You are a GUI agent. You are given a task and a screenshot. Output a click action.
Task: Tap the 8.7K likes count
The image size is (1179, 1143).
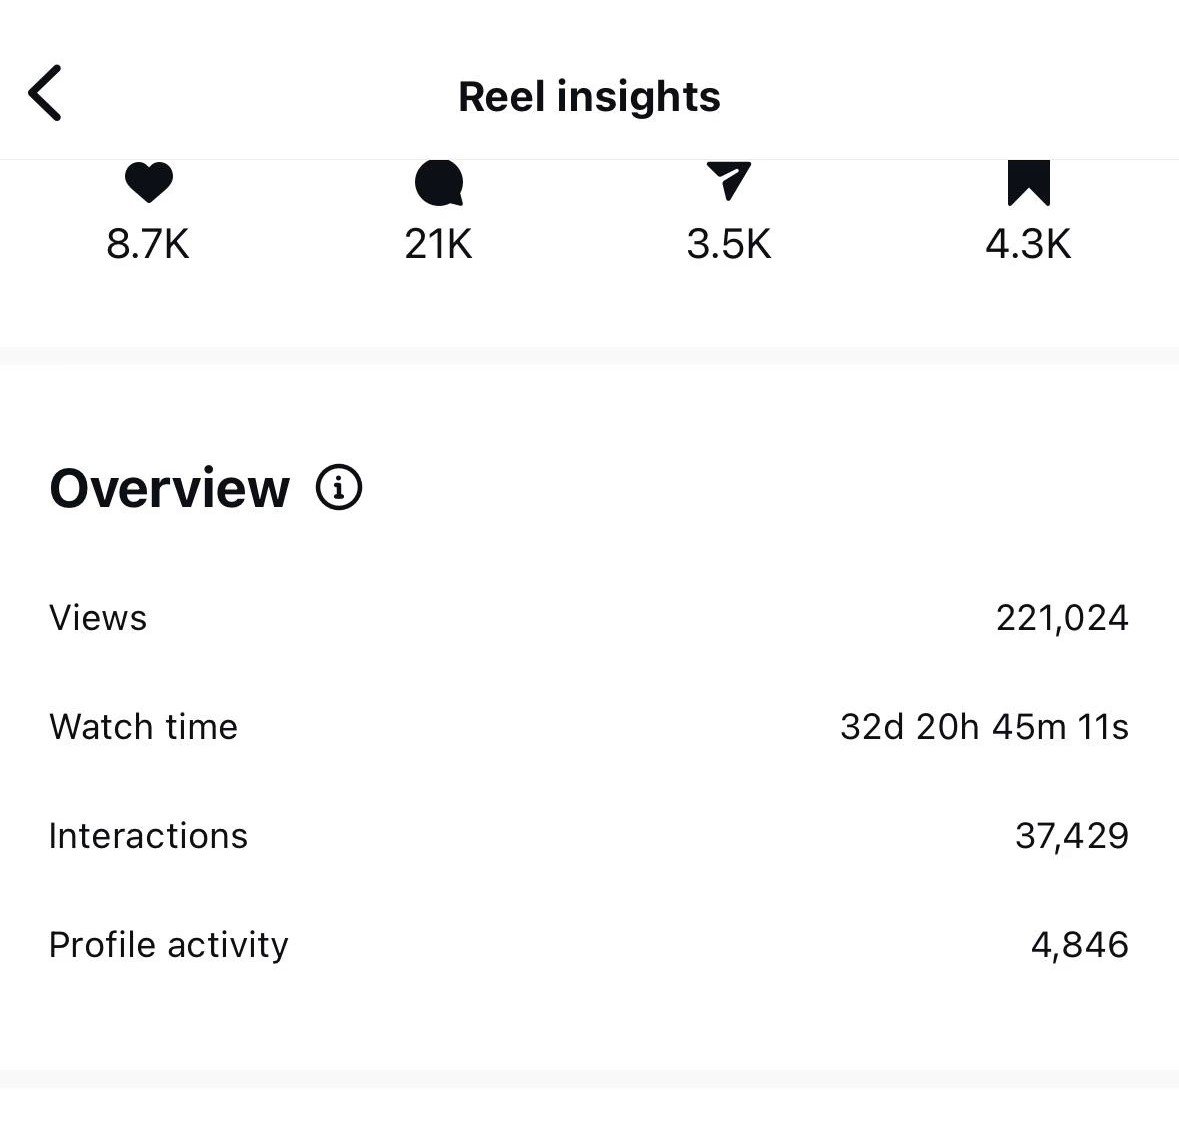click(x=148, y=244)
